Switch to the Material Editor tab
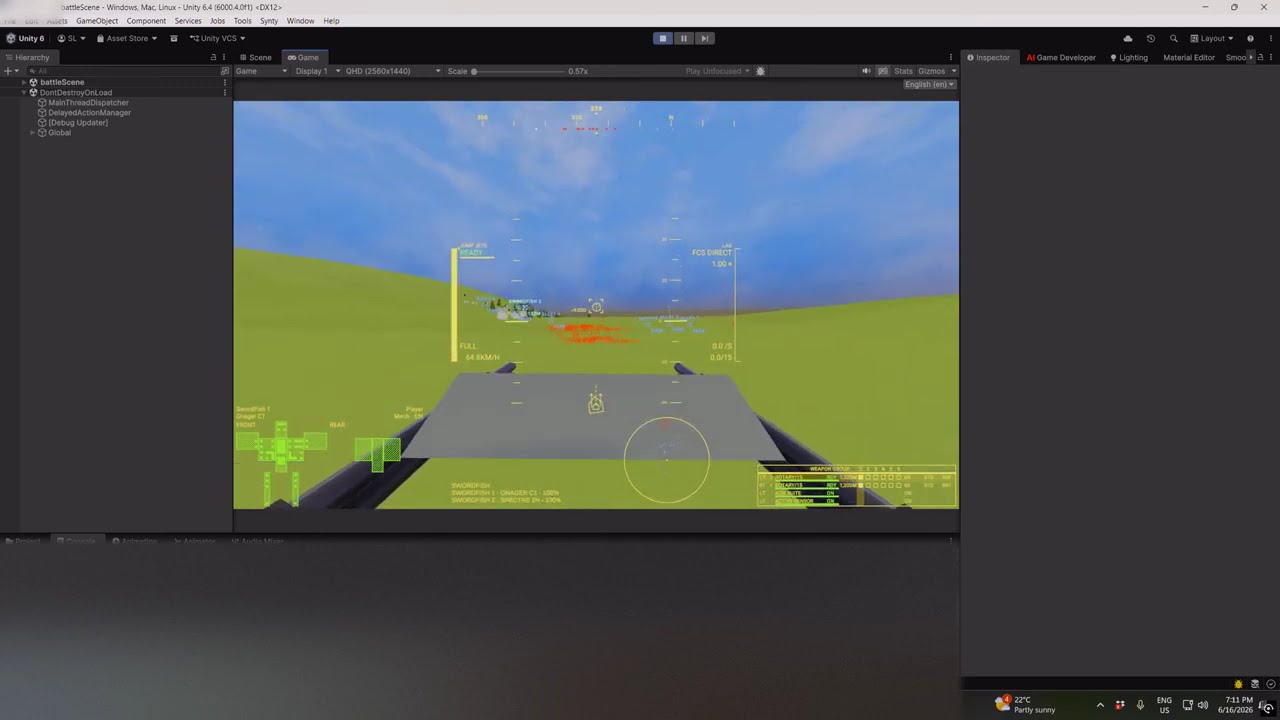The image size is (1280, 720). pos(1188,57)
